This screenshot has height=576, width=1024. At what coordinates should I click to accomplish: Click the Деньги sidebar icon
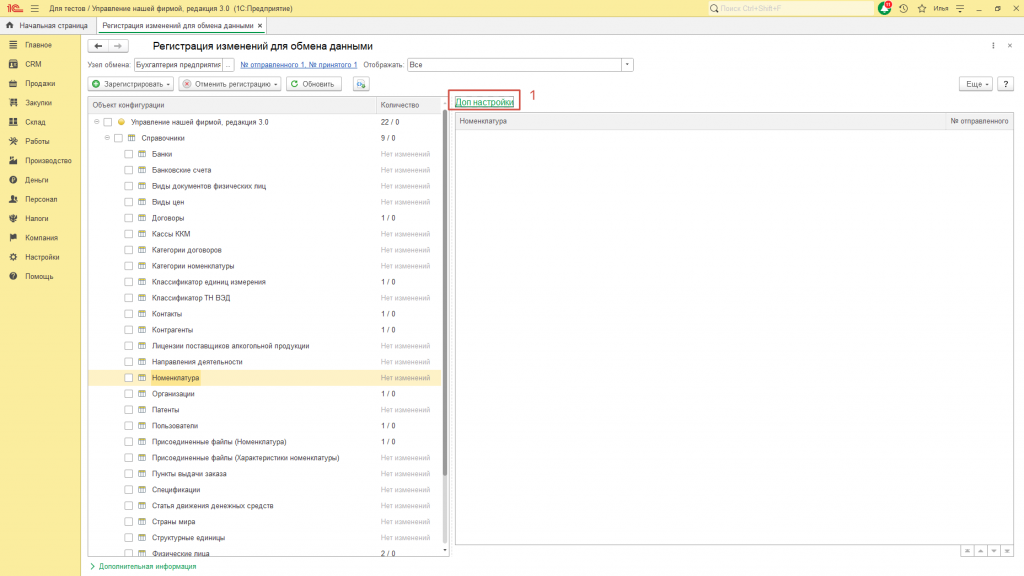point(13,180)
